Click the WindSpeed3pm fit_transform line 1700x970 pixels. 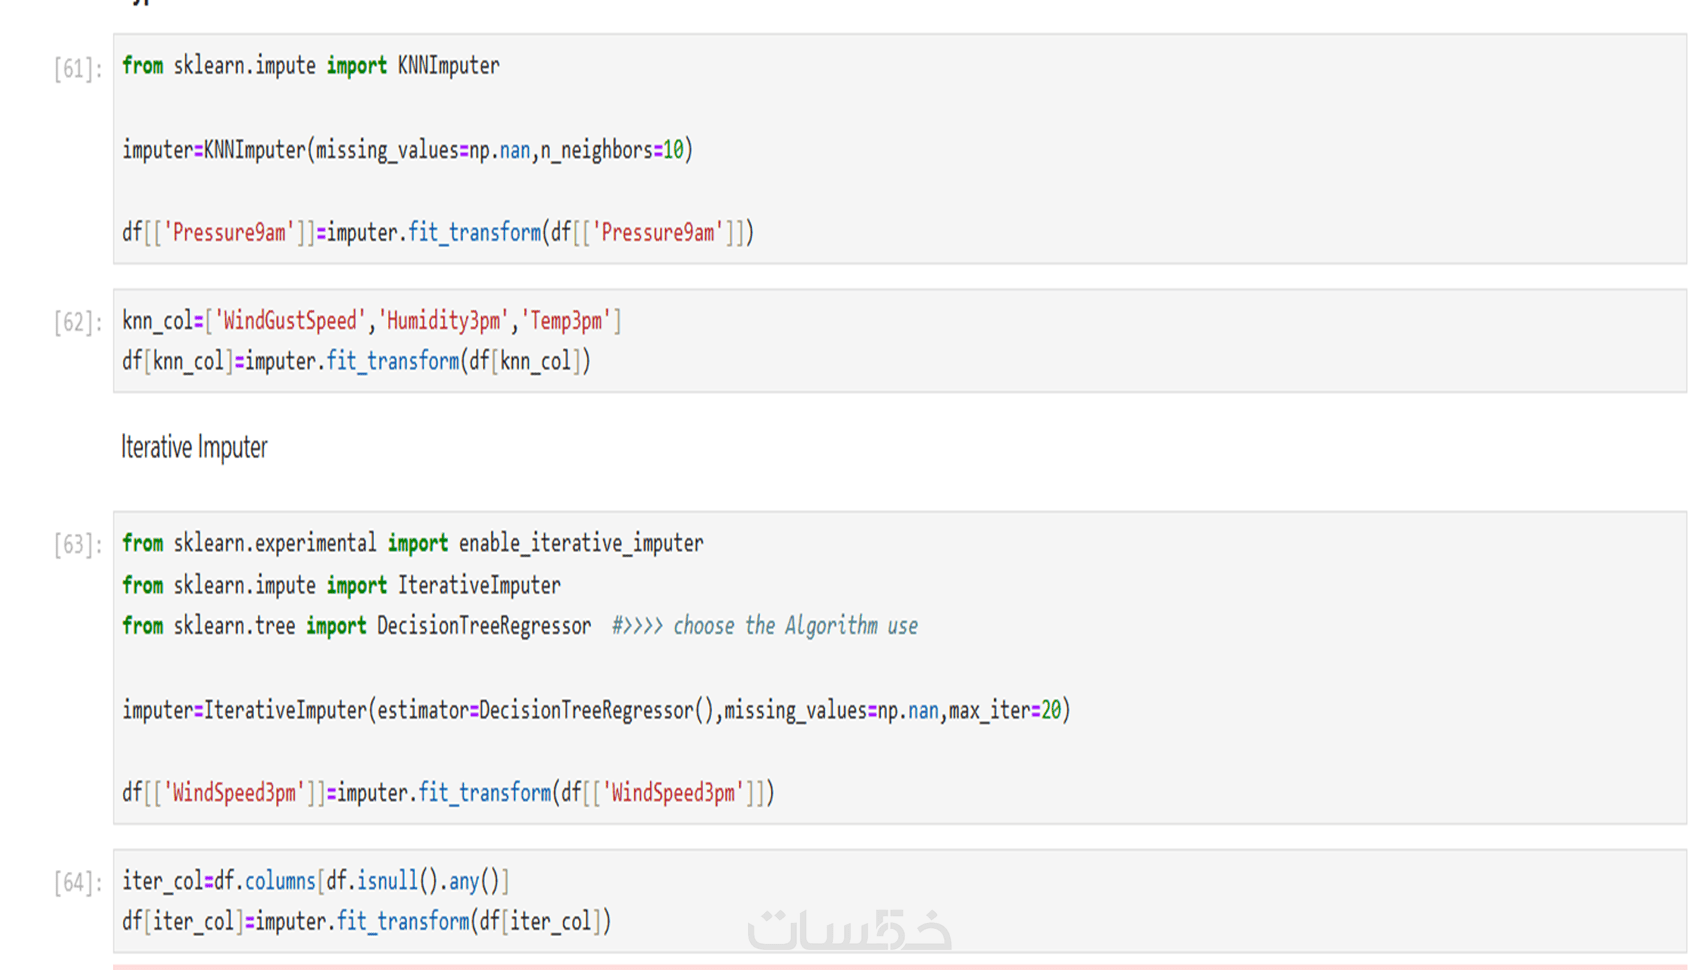click(447, 793)
